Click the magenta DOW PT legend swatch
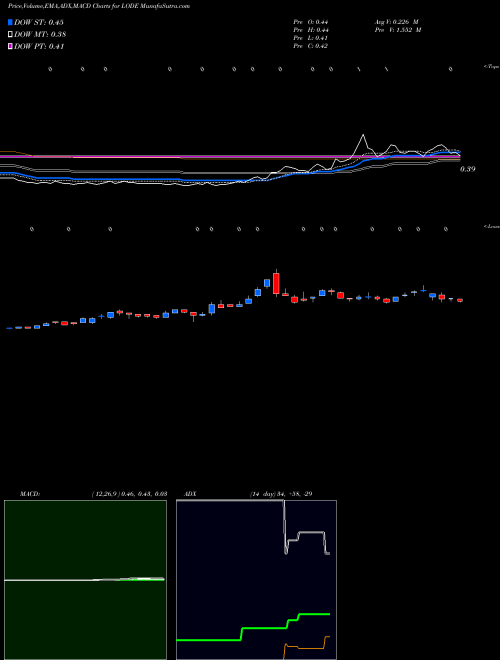Viewport: 500px width, 660px height. [x=11, y=47]
